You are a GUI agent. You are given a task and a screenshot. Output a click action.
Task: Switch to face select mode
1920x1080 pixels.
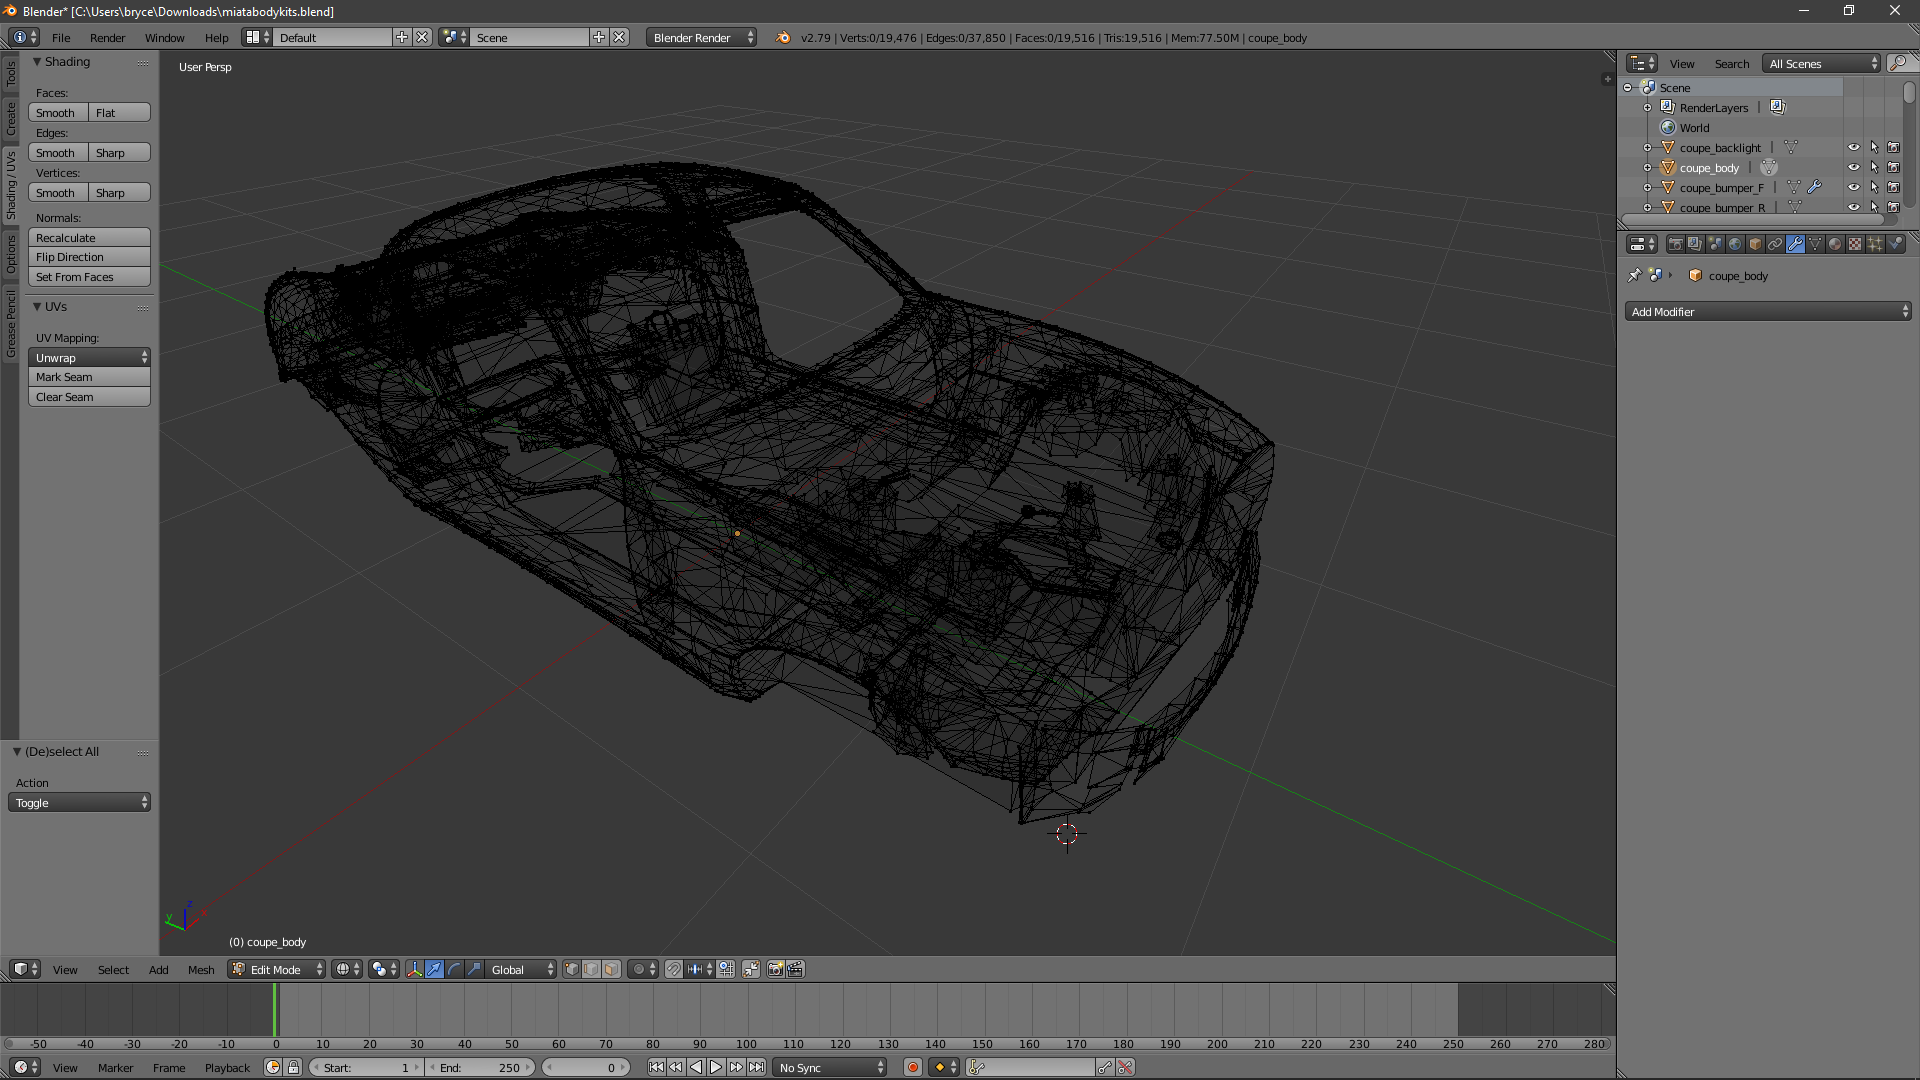point(611,969)
